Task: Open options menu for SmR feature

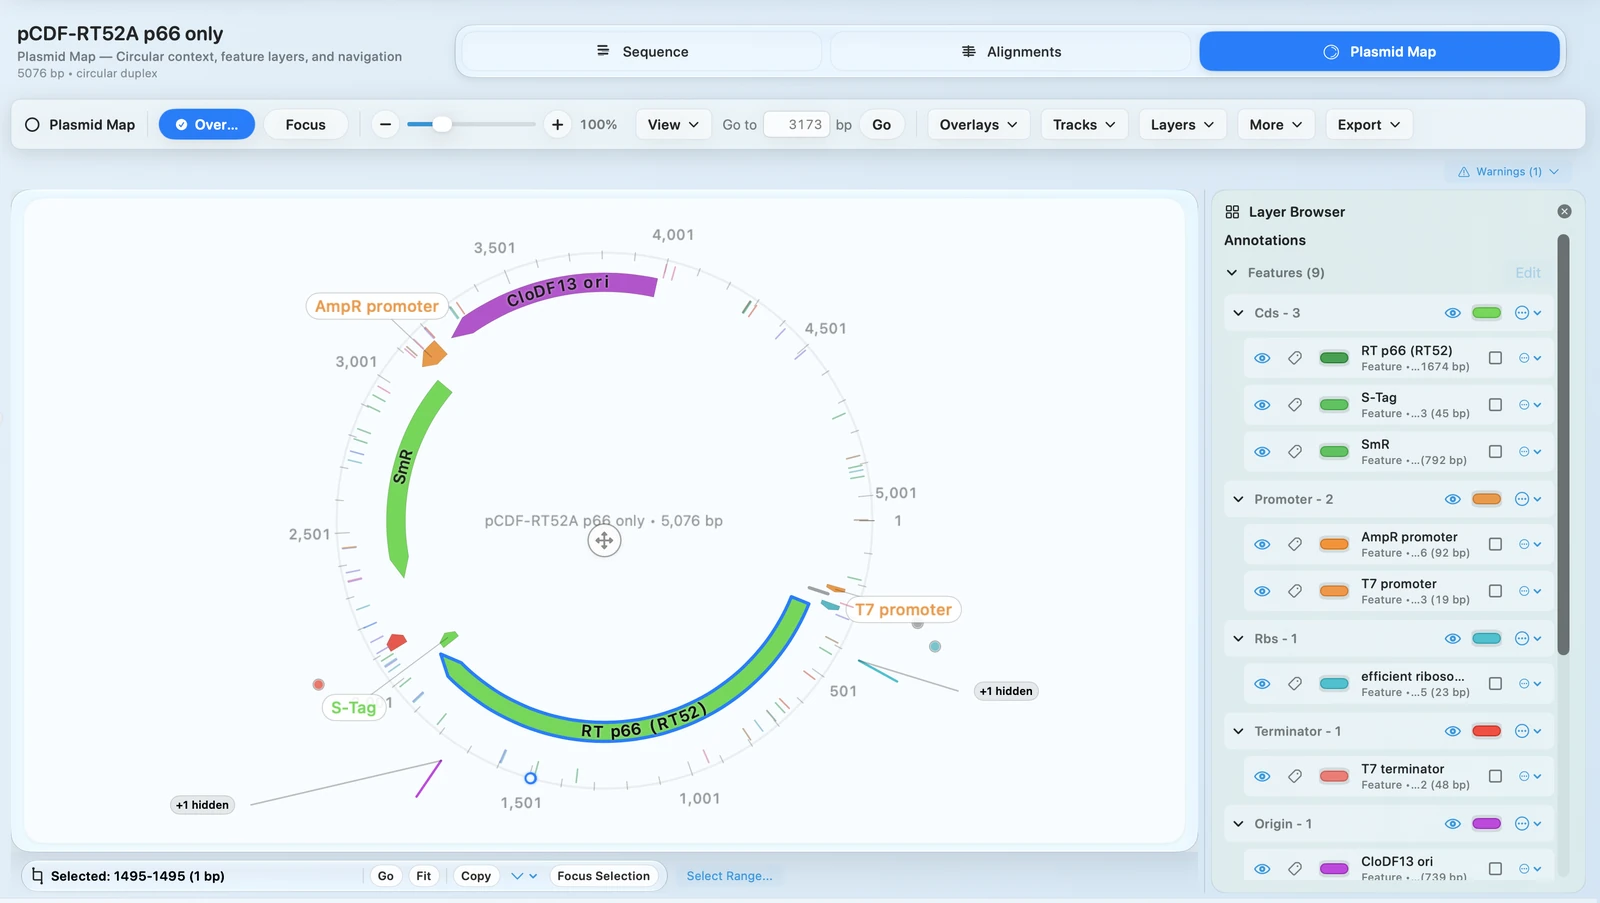Action: point(1530,452)
